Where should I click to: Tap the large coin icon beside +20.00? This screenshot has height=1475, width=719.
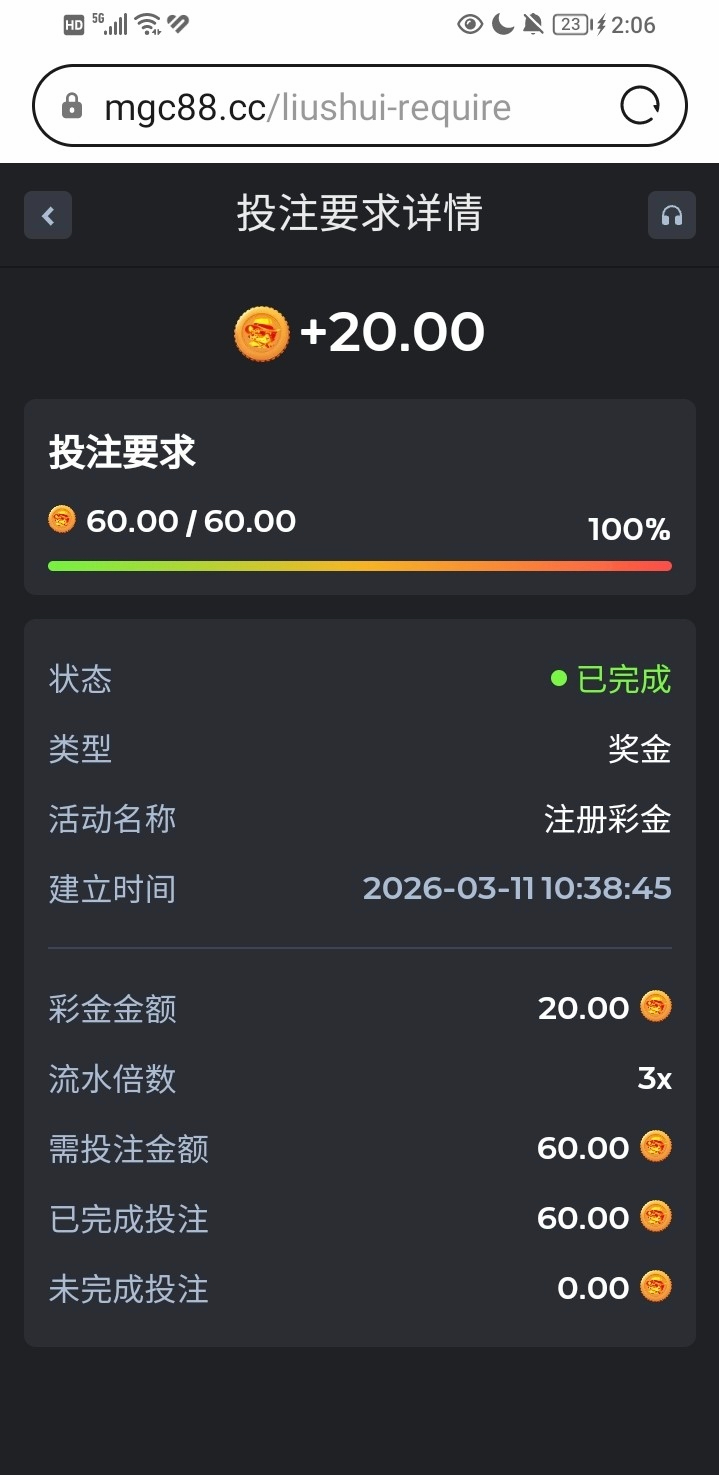(x=262, y=334)
